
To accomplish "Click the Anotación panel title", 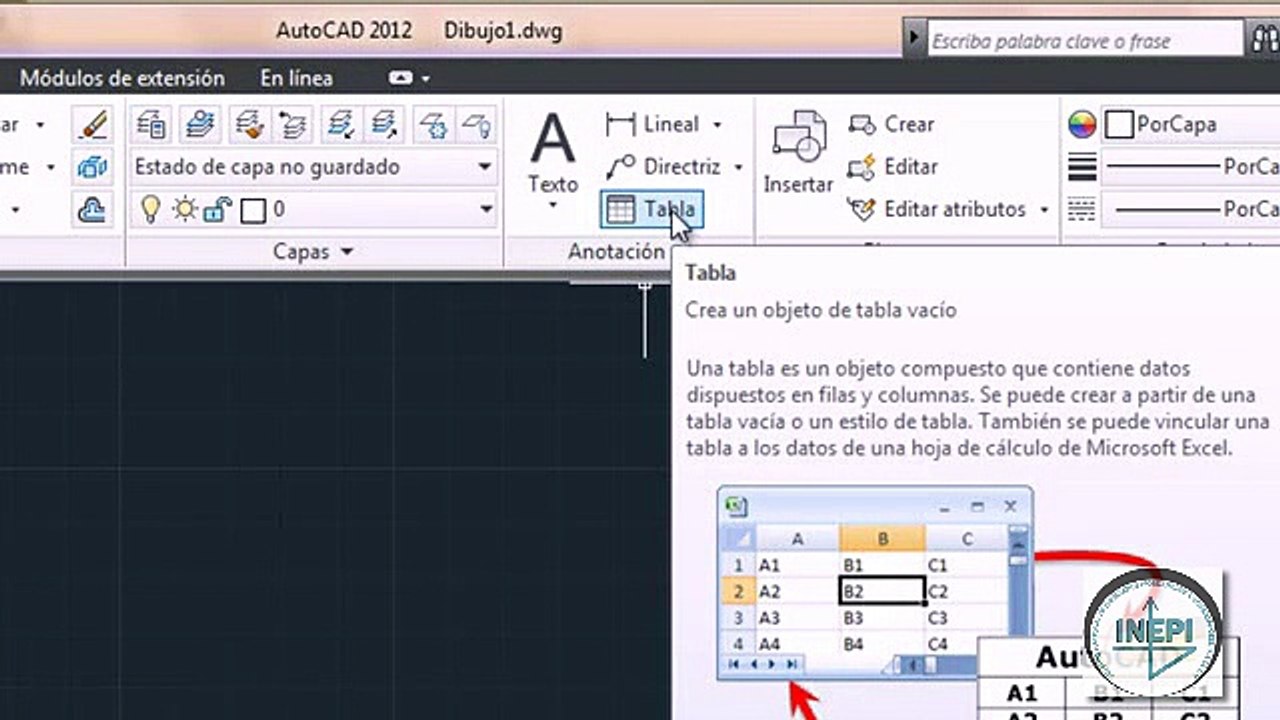I will point(616,252).
